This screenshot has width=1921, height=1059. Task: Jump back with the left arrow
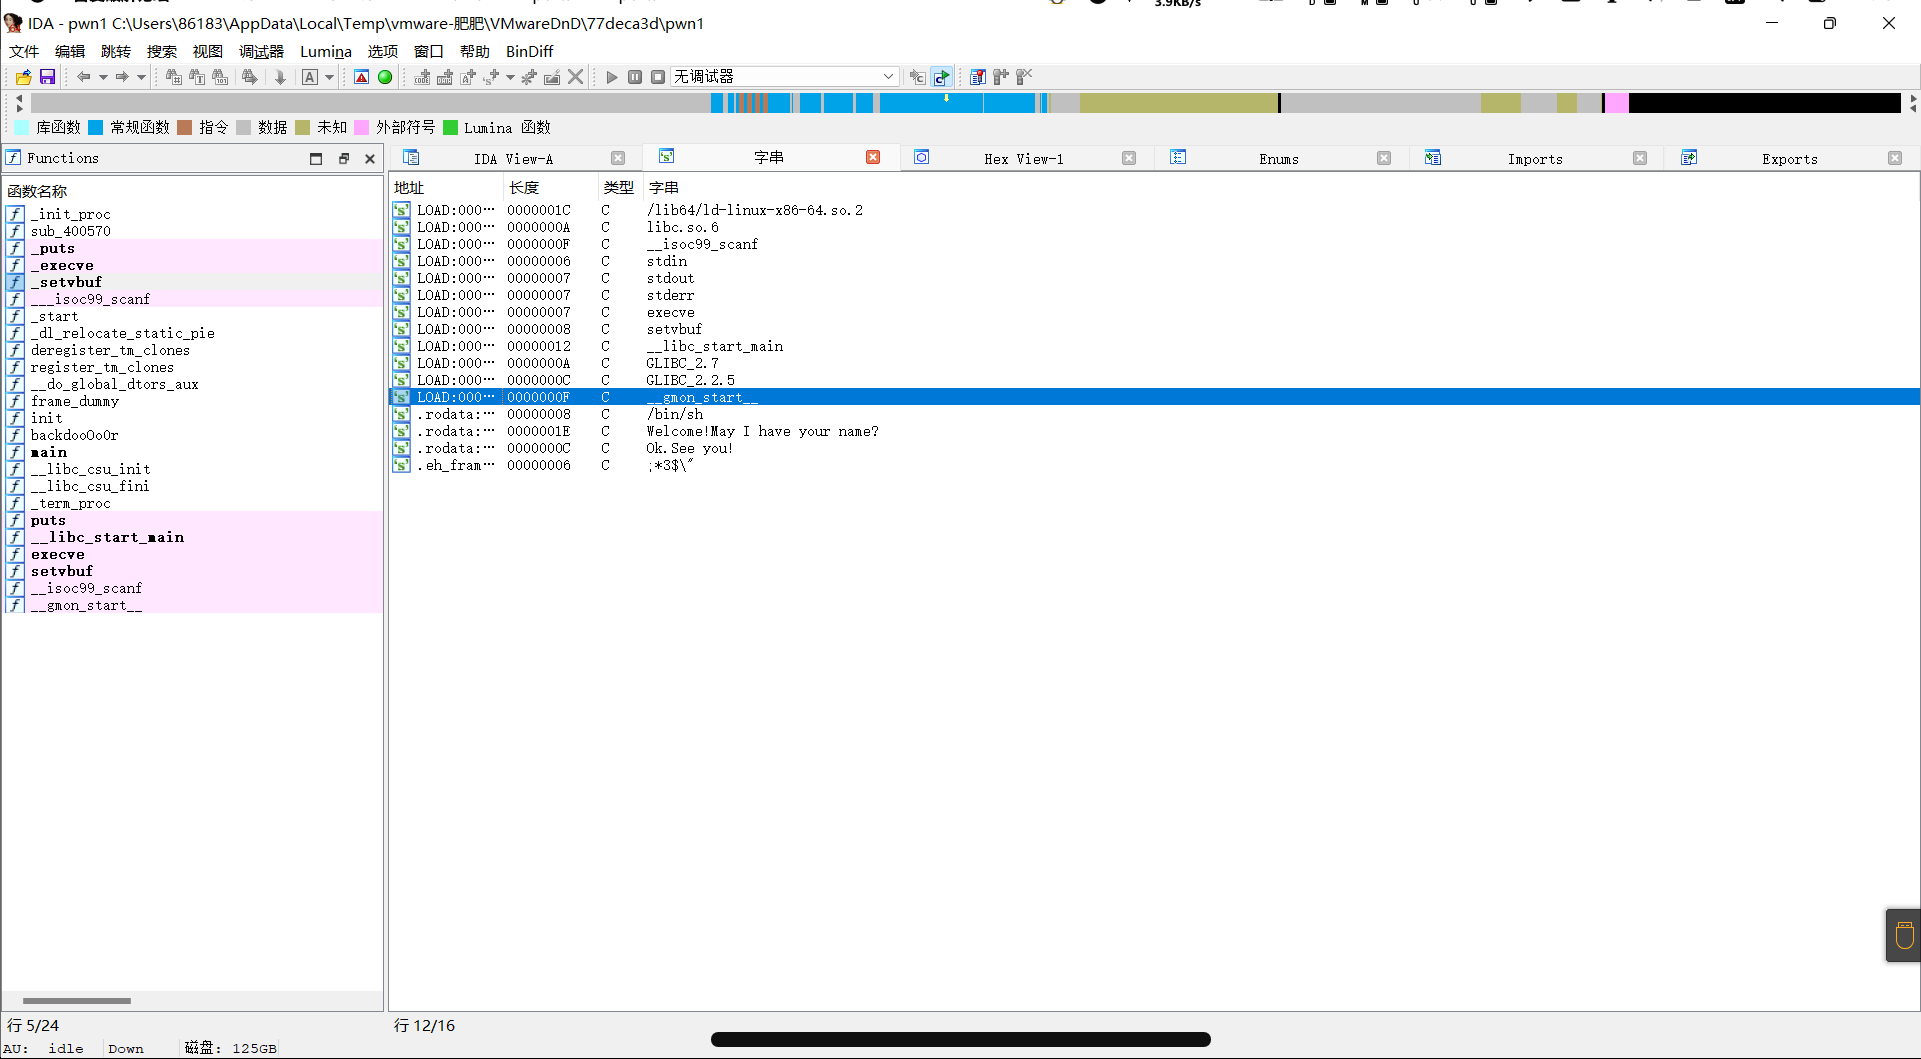point(84,77)
